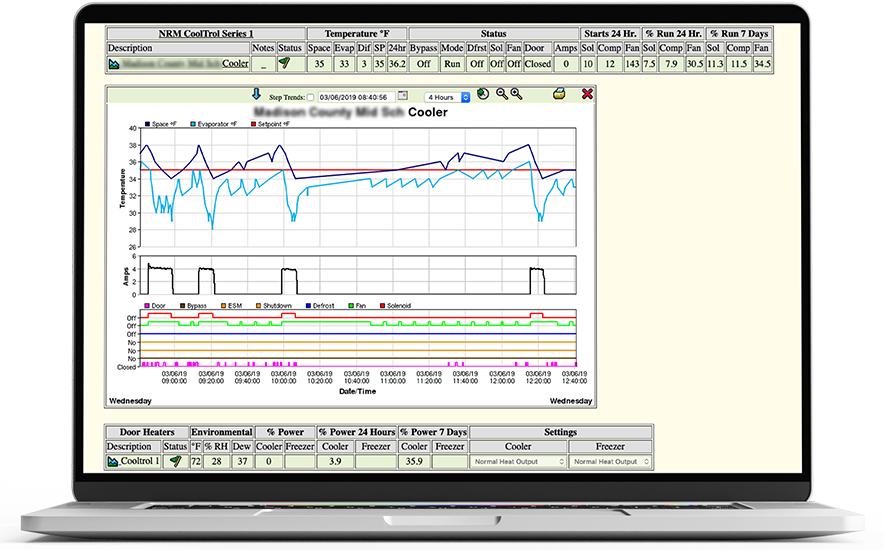Select the Starts 24 Hr Sol value 10

tap(588, 64)
